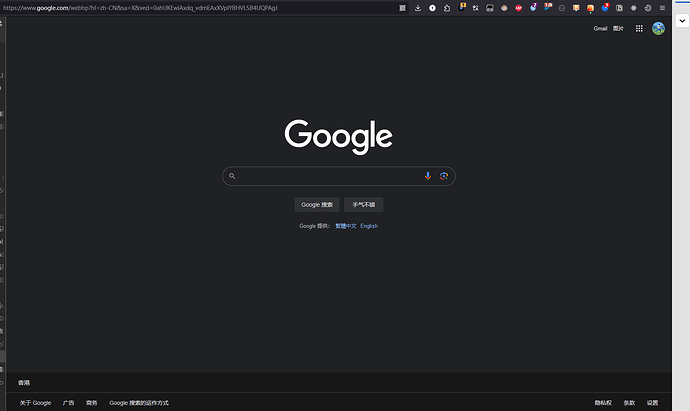Open the 图片 images link
The image size is (690, 411).
click(x=618, y=28)
